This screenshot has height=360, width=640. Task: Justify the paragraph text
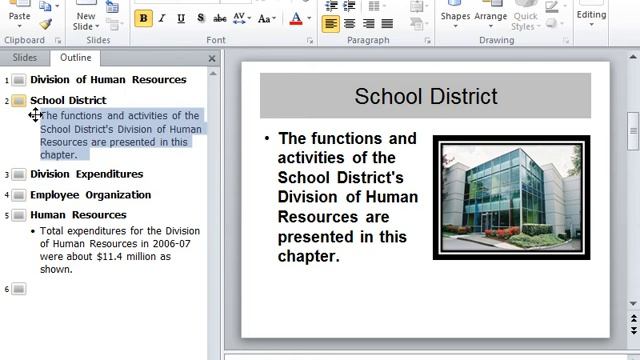387,24
